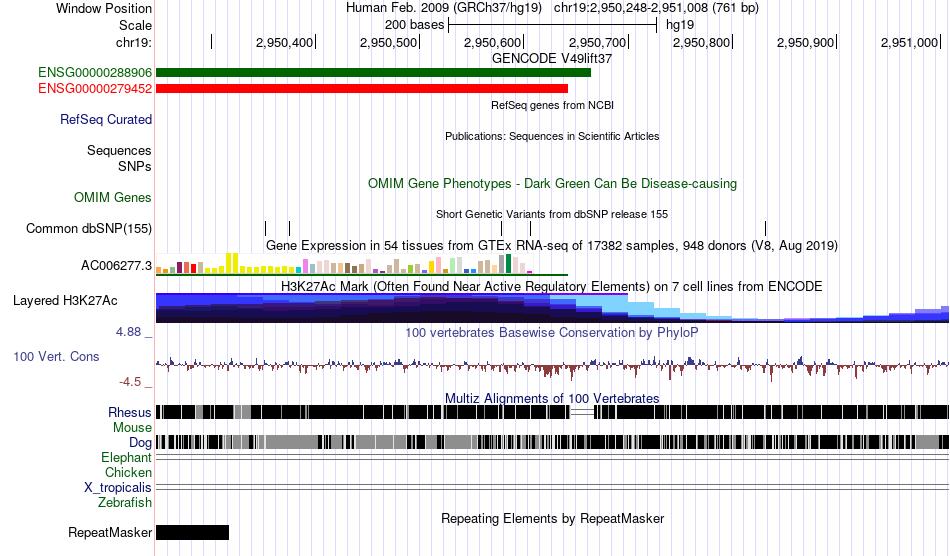Open the GTEx tissue expression bar chart
This screenshot has height=556, width=950.
[x=362, y=264]
